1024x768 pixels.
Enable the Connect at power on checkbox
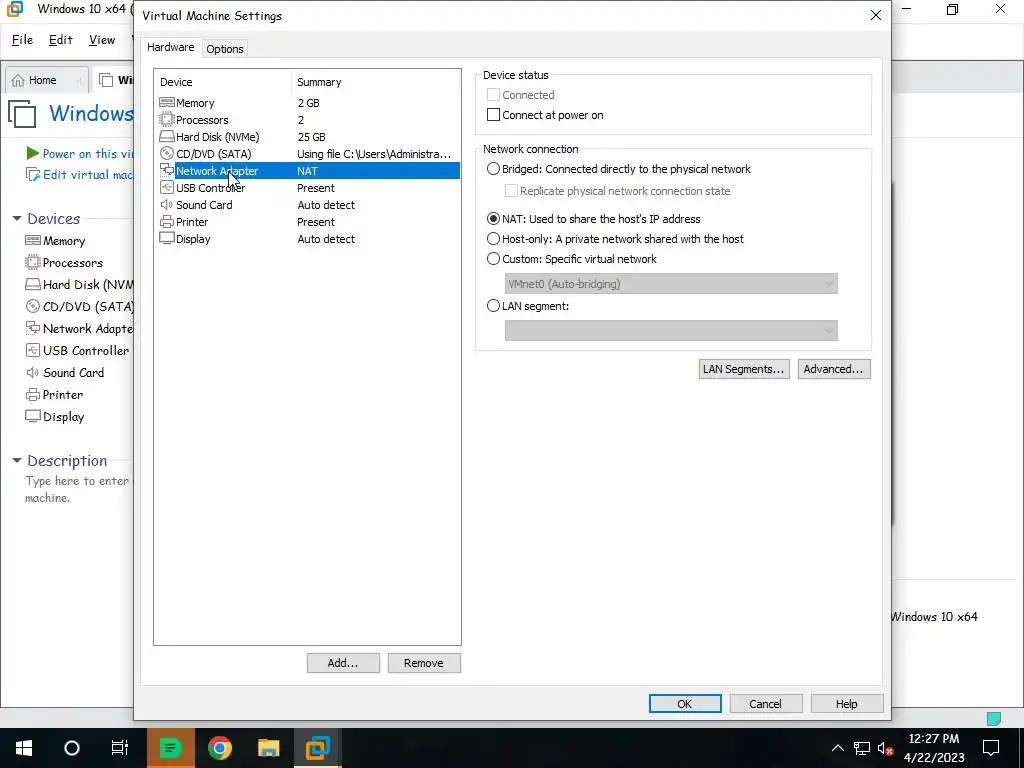coord(494,115)
